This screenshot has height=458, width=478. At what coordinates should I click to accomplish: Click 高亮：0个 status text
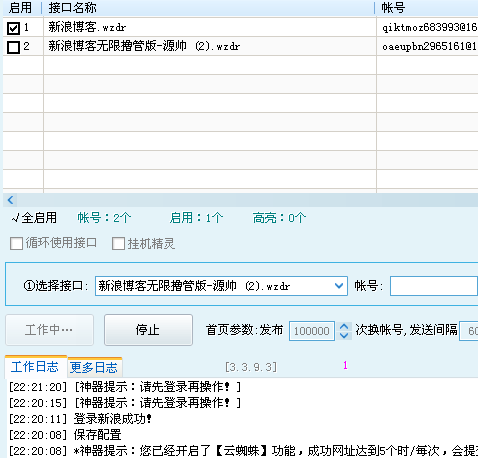click(x=279, y=218)
